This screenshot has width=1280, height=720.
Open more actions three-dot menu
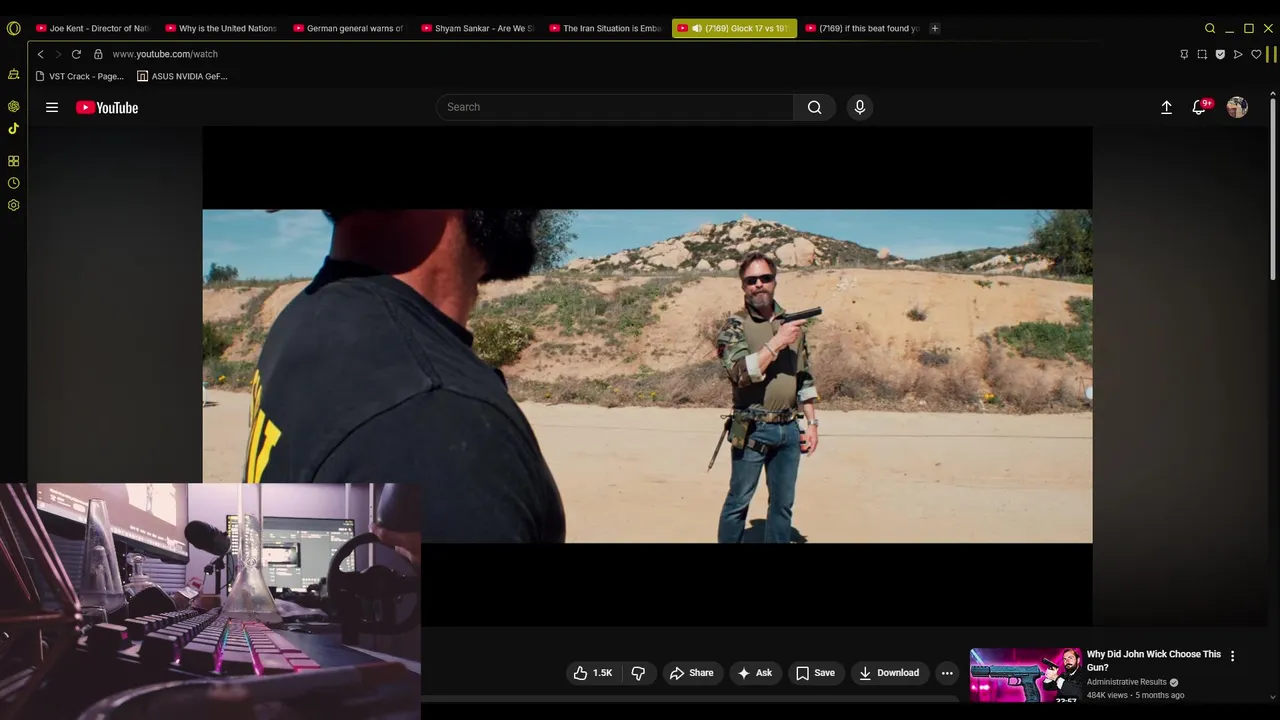click(x=947, y=673)
